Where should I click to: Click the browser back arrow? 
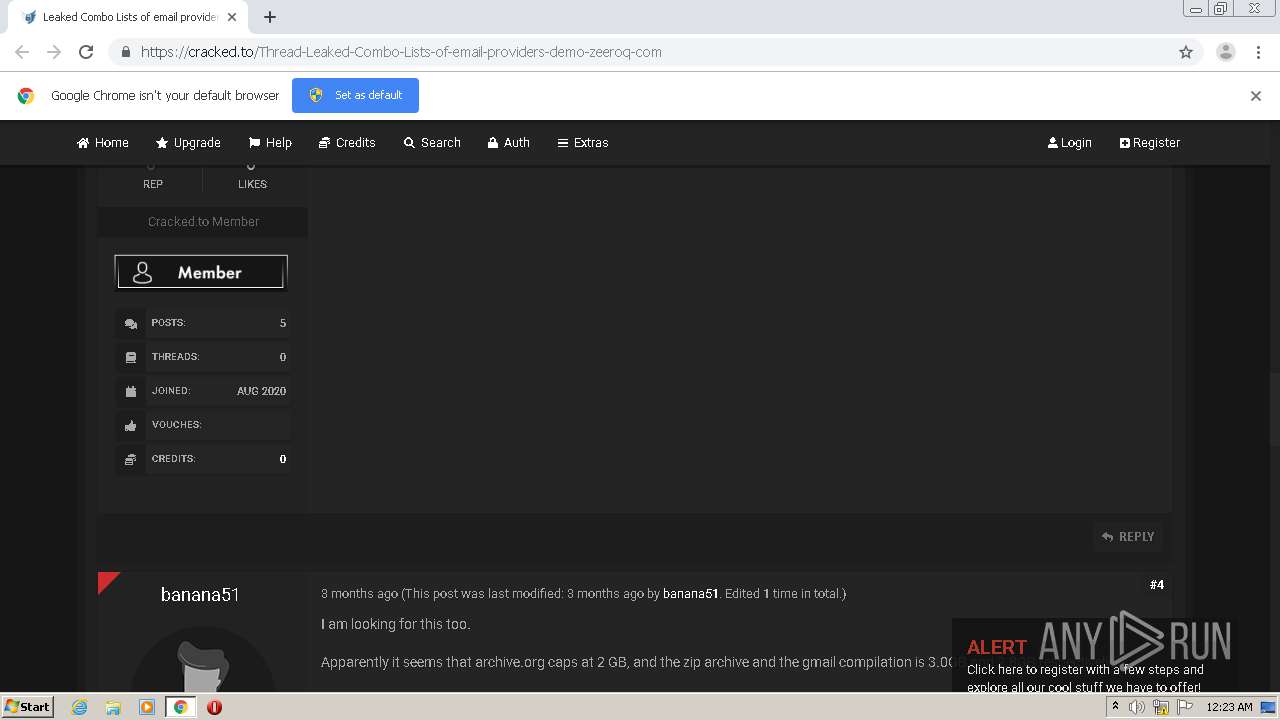point(22,52)
